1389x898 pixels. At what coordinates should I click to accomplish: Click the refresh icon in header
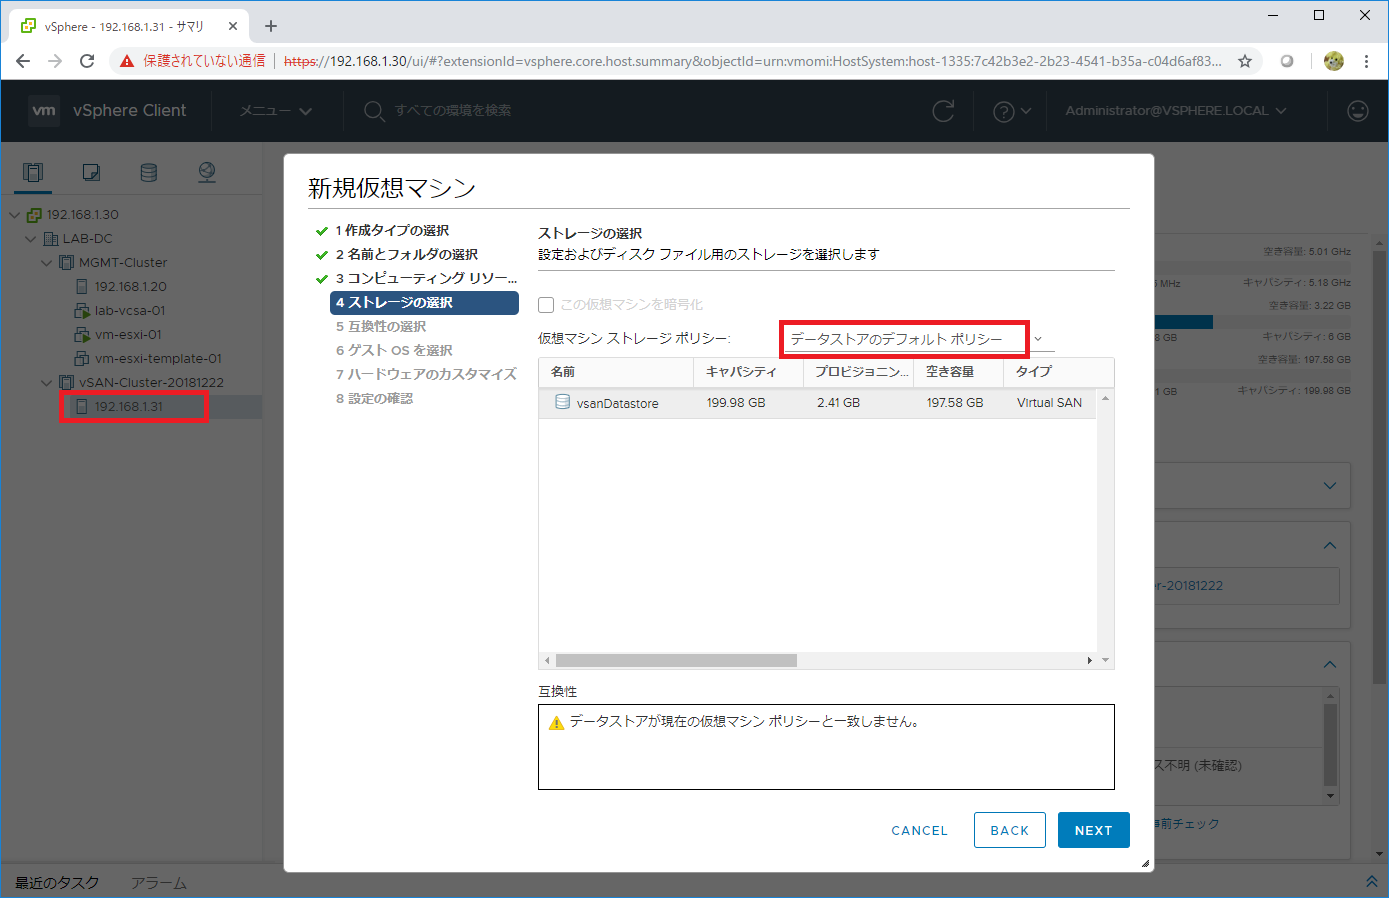tap(943, 111)
